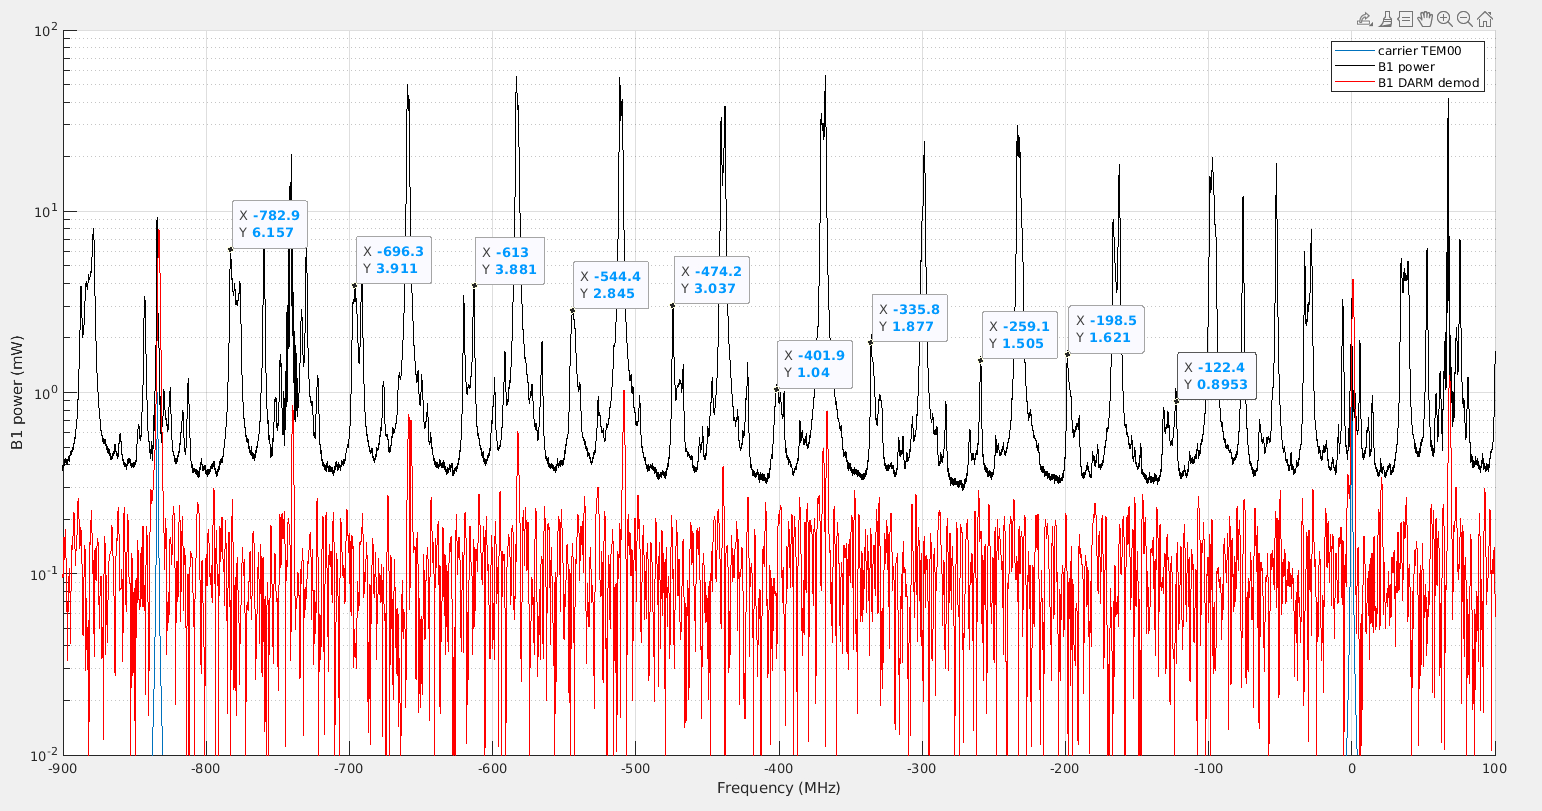Select the data tip at X -782.9
Screen dimensions: 1542x811
pyautogui.click(x=269, y=224)
